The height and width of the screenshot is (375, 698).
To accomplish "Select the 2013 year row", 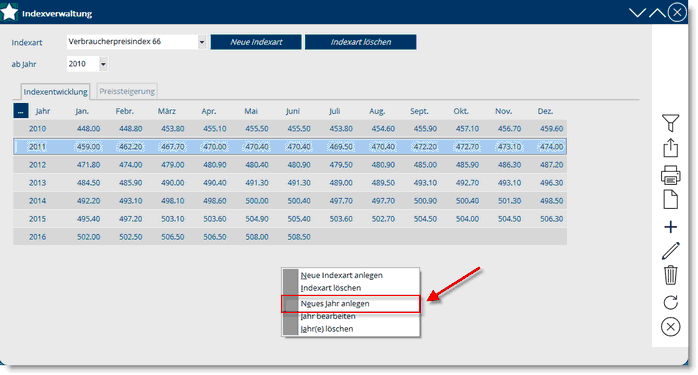I will click(x=290, y=183).
